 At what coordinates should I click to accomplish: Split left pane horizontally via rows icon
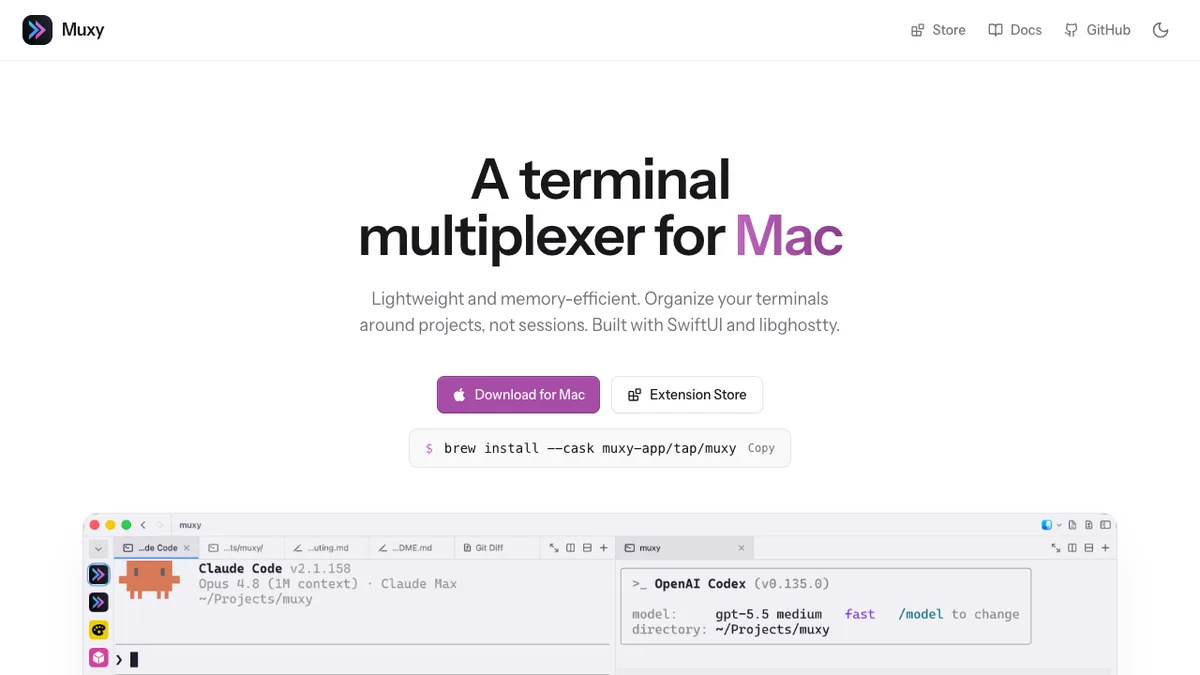coord(587,548)
